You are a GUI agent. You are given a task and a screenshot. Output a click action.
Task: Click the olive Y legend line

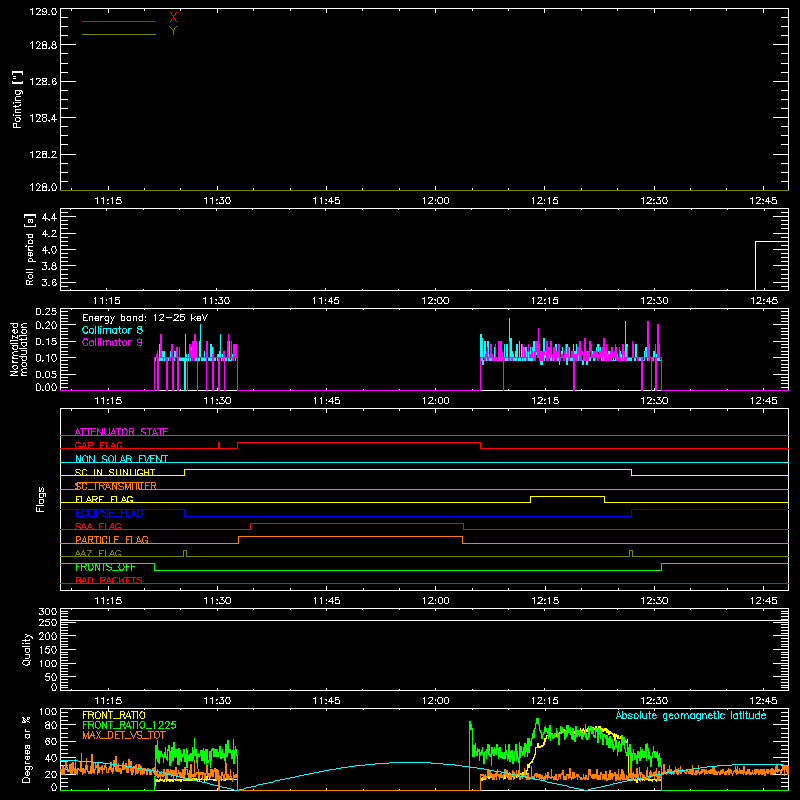[119, 34]
